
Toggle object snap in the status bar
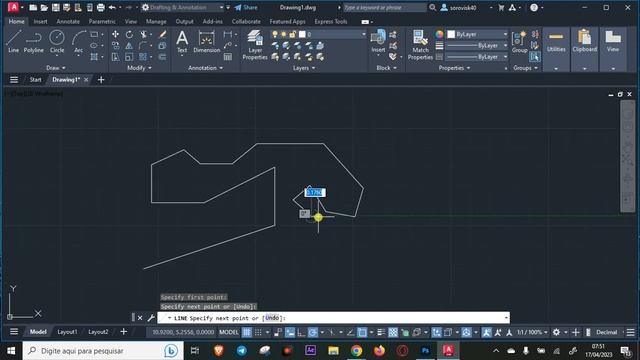point(362,332)
